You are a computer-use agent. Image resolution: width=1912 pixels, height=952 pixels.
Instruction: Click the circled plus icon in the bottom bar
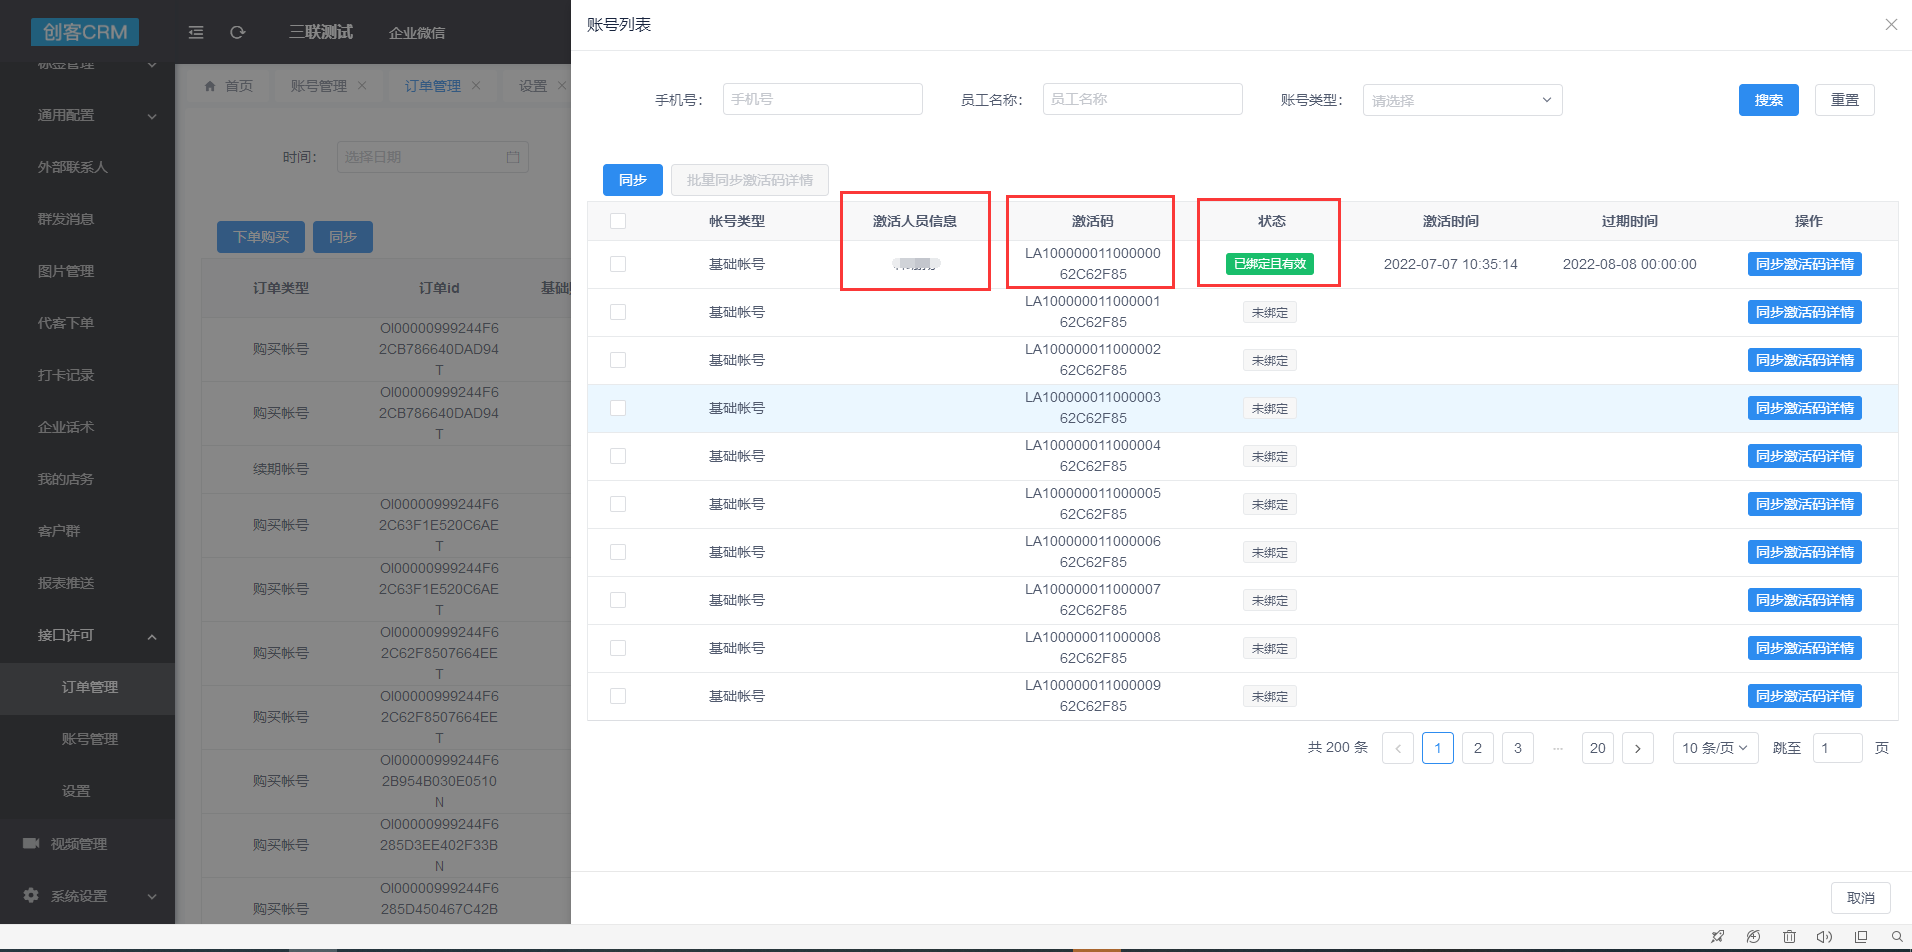click(x=1753, y=937)
